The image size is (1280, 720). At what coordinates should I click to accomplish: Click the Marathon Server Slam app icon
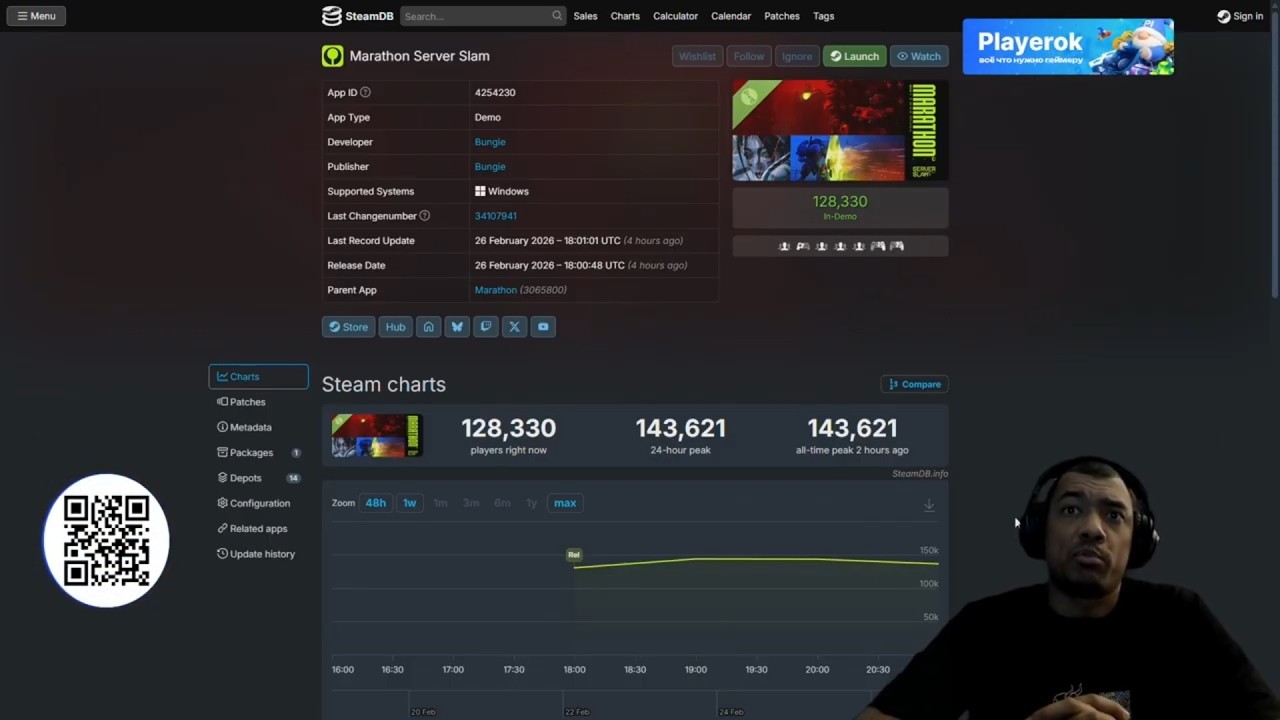coord(332,56)
